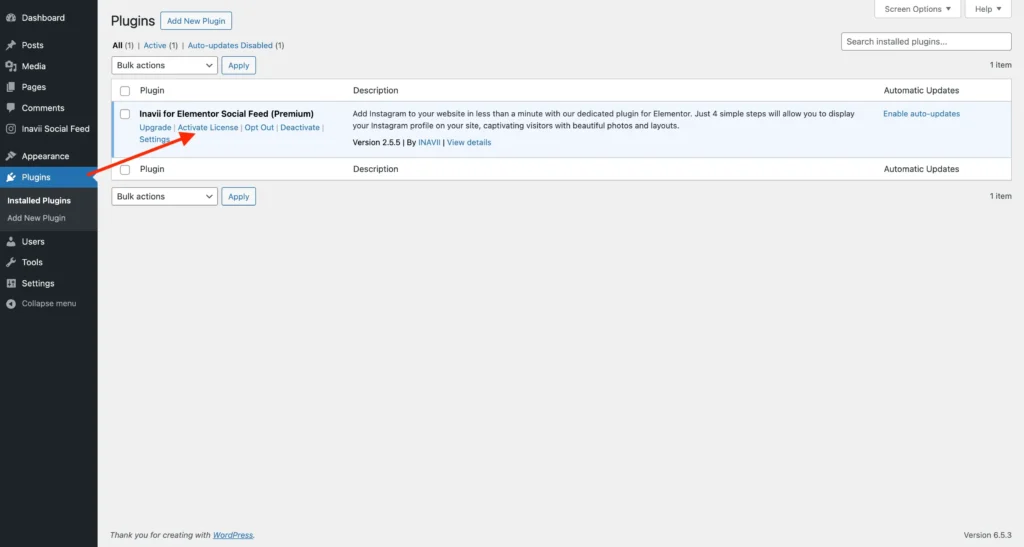The image size is (1024, 547).
Task: Click the Plugins page heading
Action: click(x=133, y=21)
